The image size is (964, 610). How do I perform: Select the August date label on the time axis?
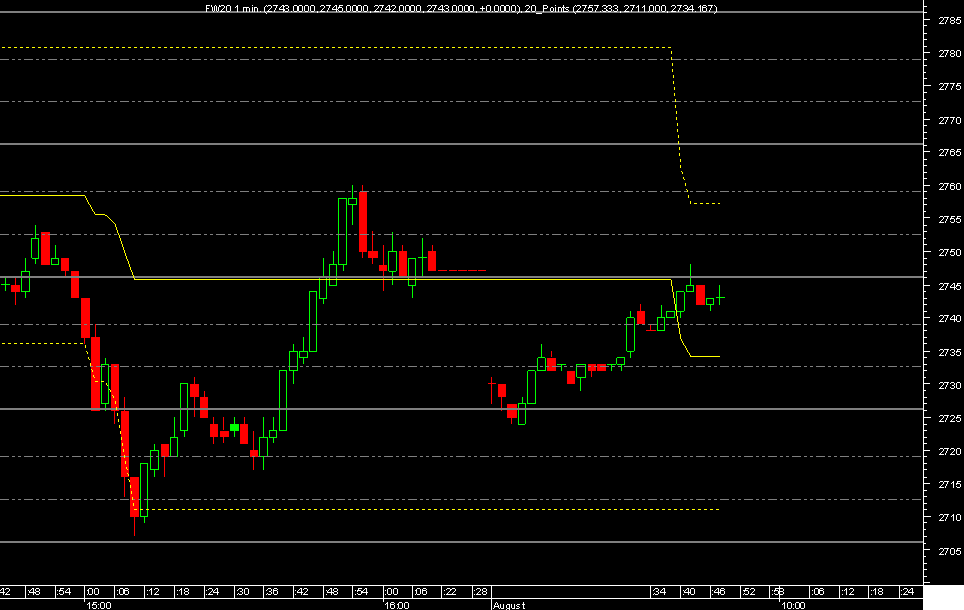(510, 605)
